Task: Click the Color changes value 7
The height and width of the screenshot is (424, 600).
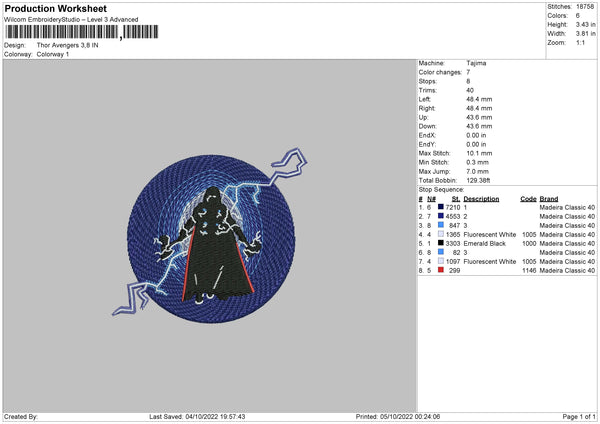Action: tap(468, 72)
